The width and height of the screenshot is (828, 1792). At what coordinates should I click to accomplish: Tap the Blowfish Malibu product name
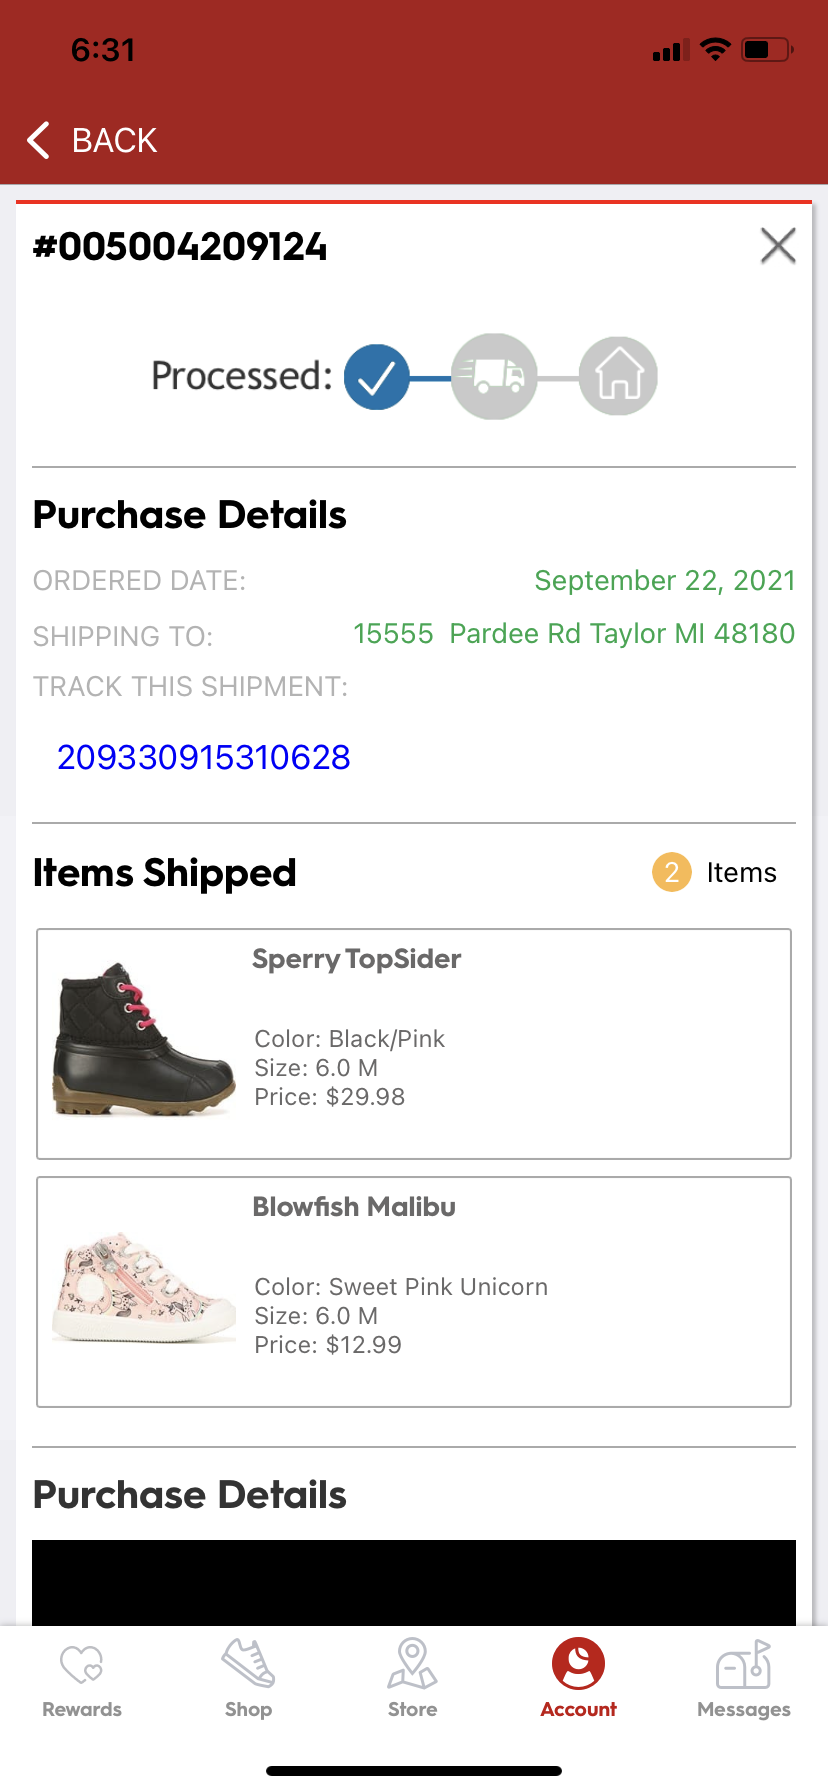tap(354, 1207)
